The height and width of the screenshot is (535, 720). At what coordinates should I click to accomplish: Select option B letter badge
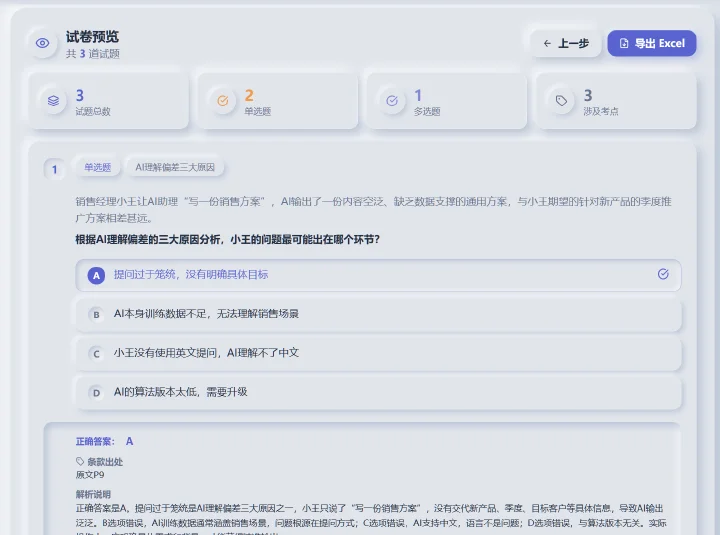pyautogui.click(x=96, y=315)
